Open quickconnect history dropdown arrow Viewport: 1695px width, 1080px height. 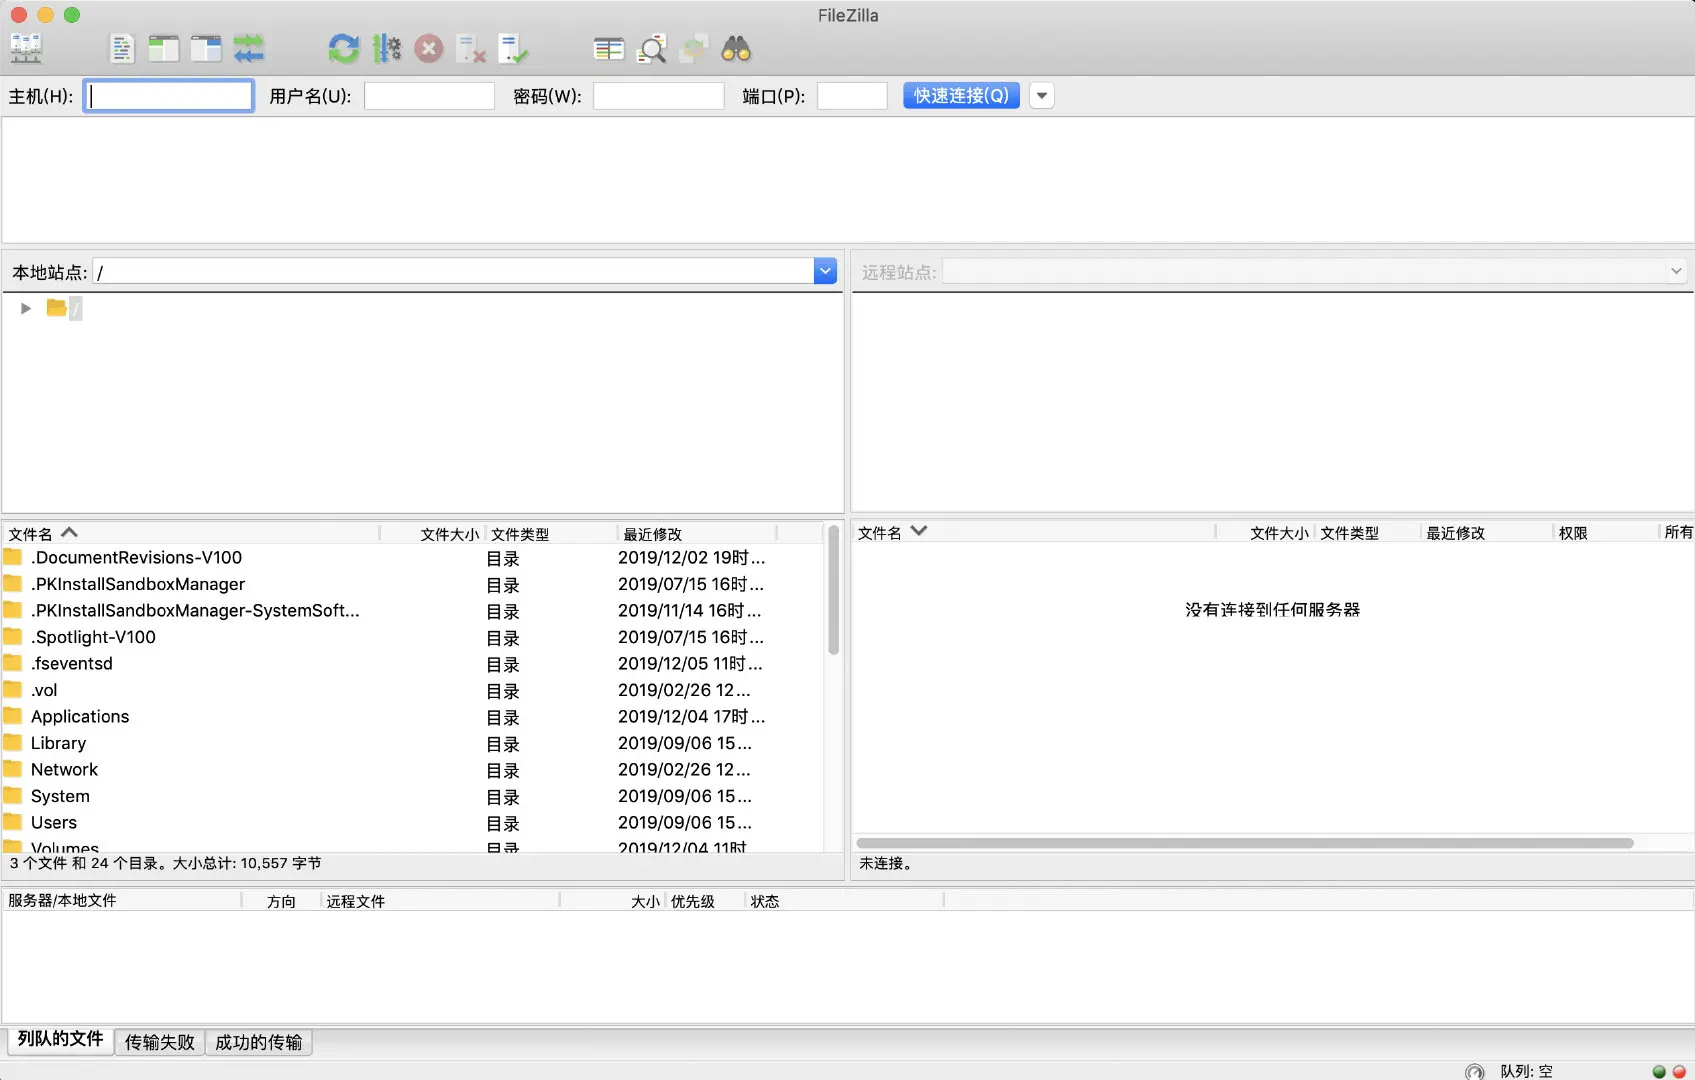click(x=1042, y=96)
